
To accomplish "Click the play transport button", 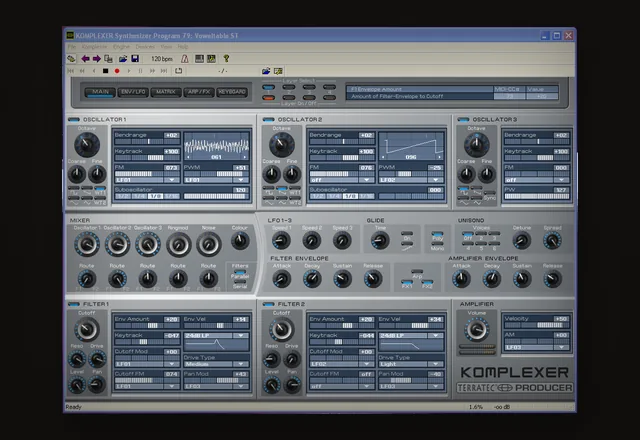I will 129,71.
